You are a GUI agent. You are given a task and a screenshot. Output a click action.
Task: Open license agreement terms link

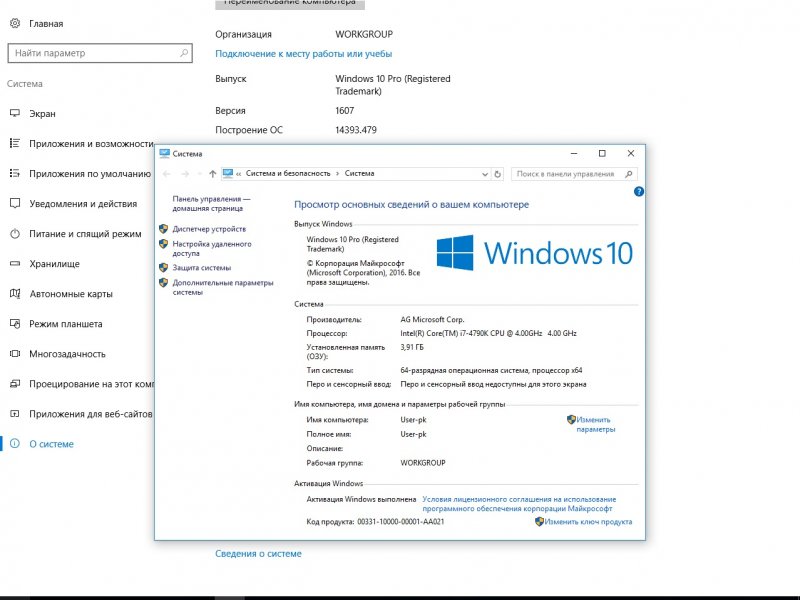click(x=519, y=504)
